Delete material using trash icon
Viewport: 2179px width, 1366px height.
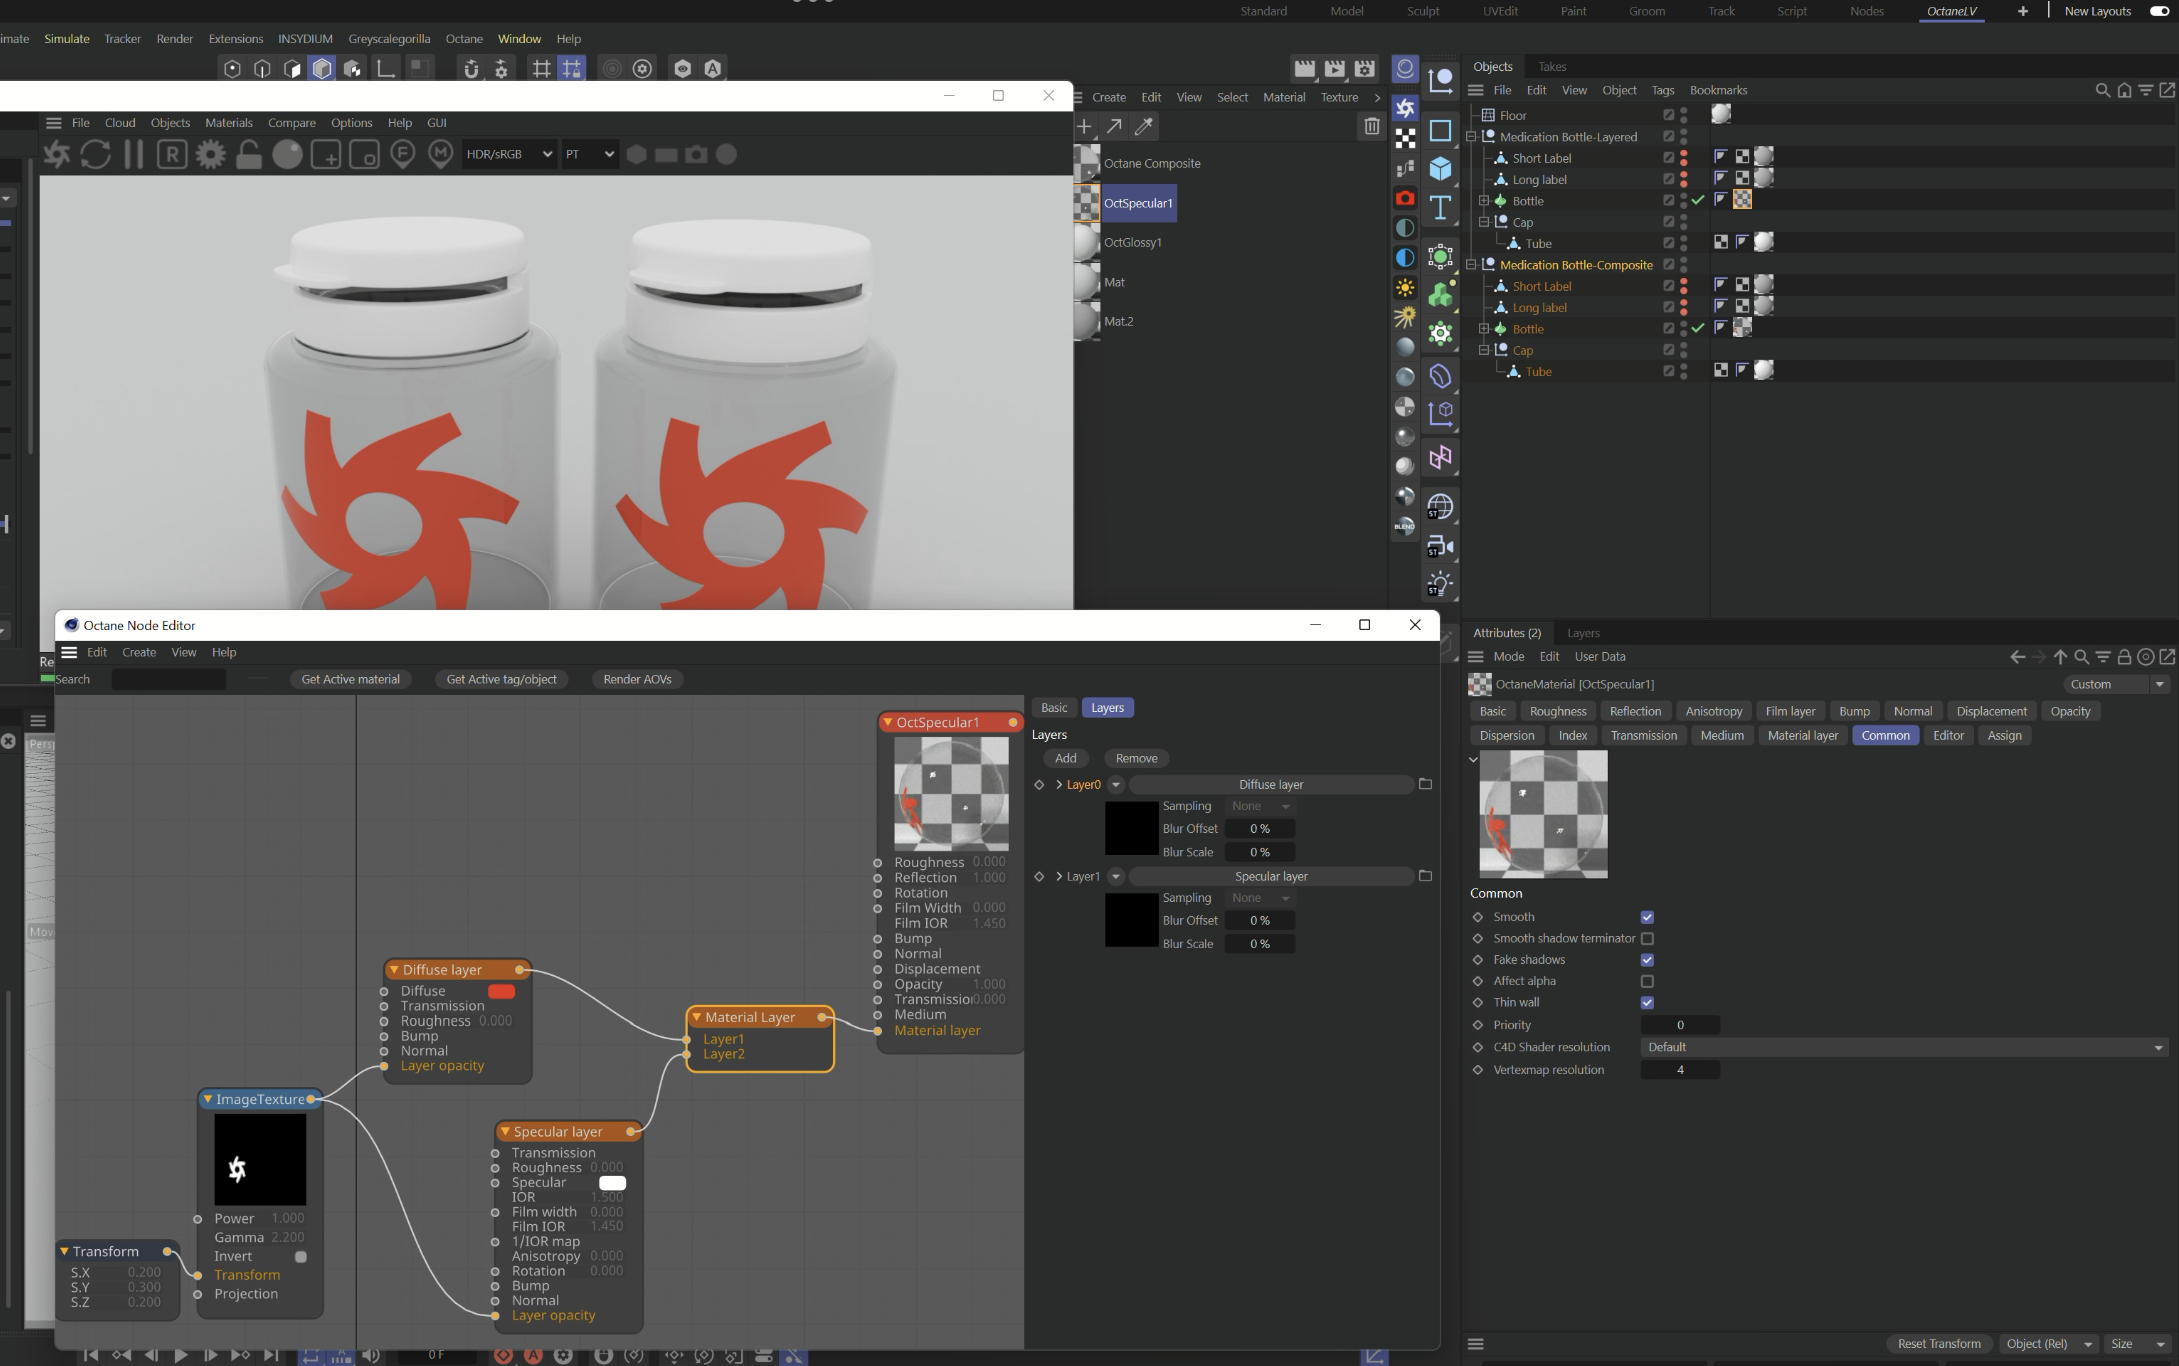(1371, 126)
